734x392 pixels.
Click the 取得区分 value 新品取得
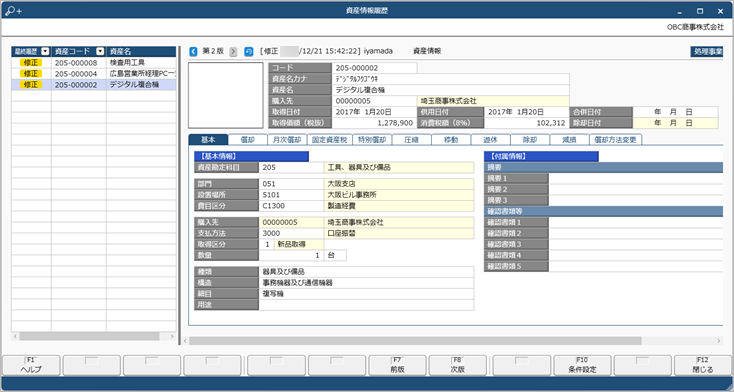pyautogui.click(x=299, y=244)
